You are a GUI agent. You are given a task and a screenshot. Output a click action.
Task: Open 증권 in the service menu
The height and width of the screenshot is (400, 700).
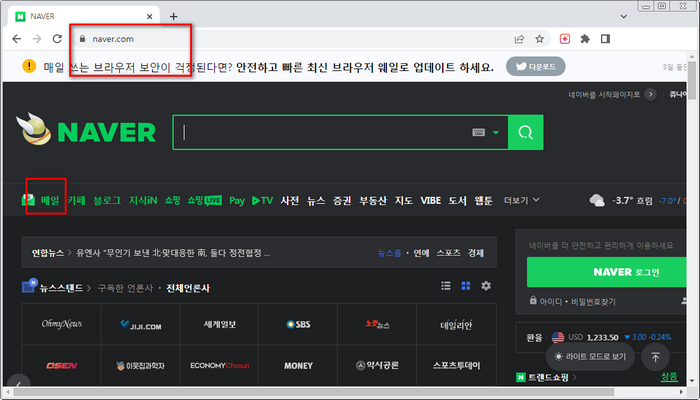coord(342,200)
